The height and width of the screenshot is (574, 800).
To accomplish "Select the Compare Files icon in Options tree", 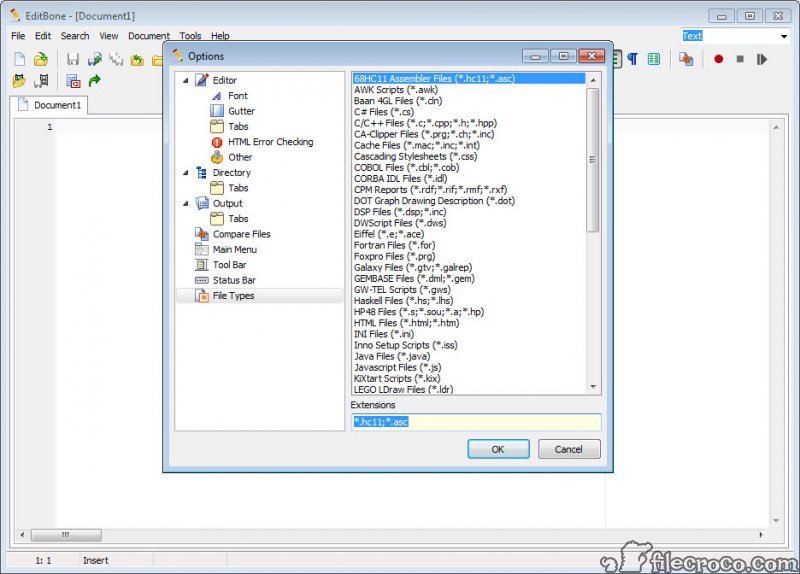I will click(202, 234).
